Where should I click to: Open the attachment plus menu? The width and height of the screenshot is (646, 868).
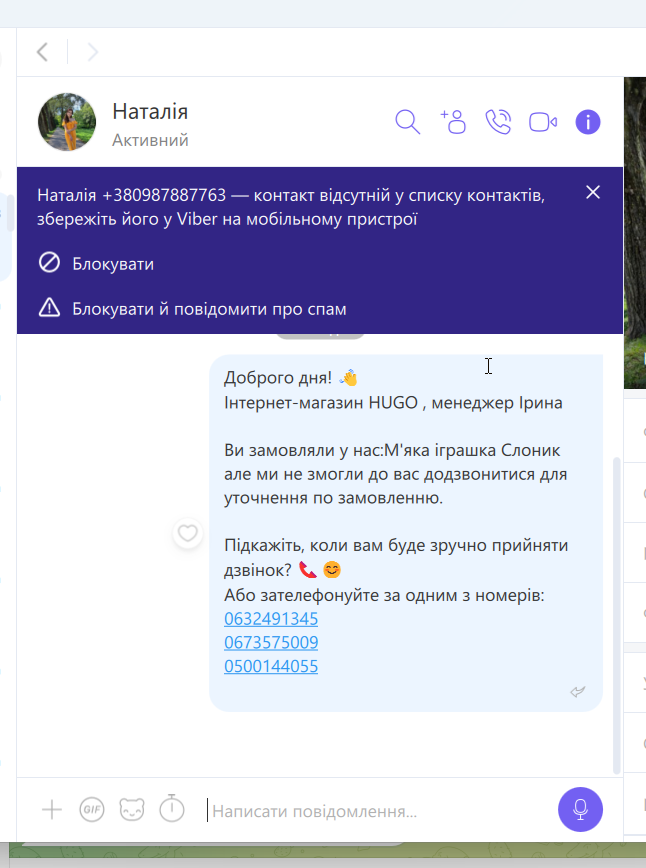[52, 810]
